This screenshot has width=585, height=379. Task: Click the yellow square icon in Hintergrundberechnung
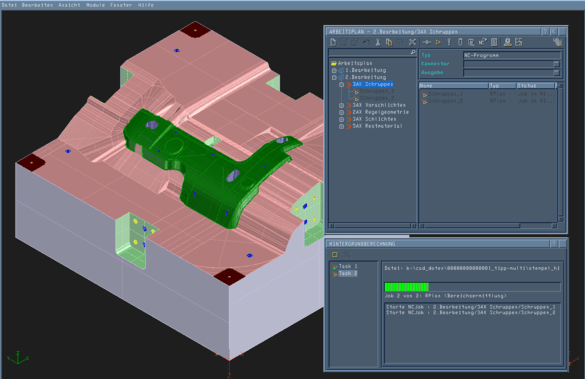click(335, 254)
